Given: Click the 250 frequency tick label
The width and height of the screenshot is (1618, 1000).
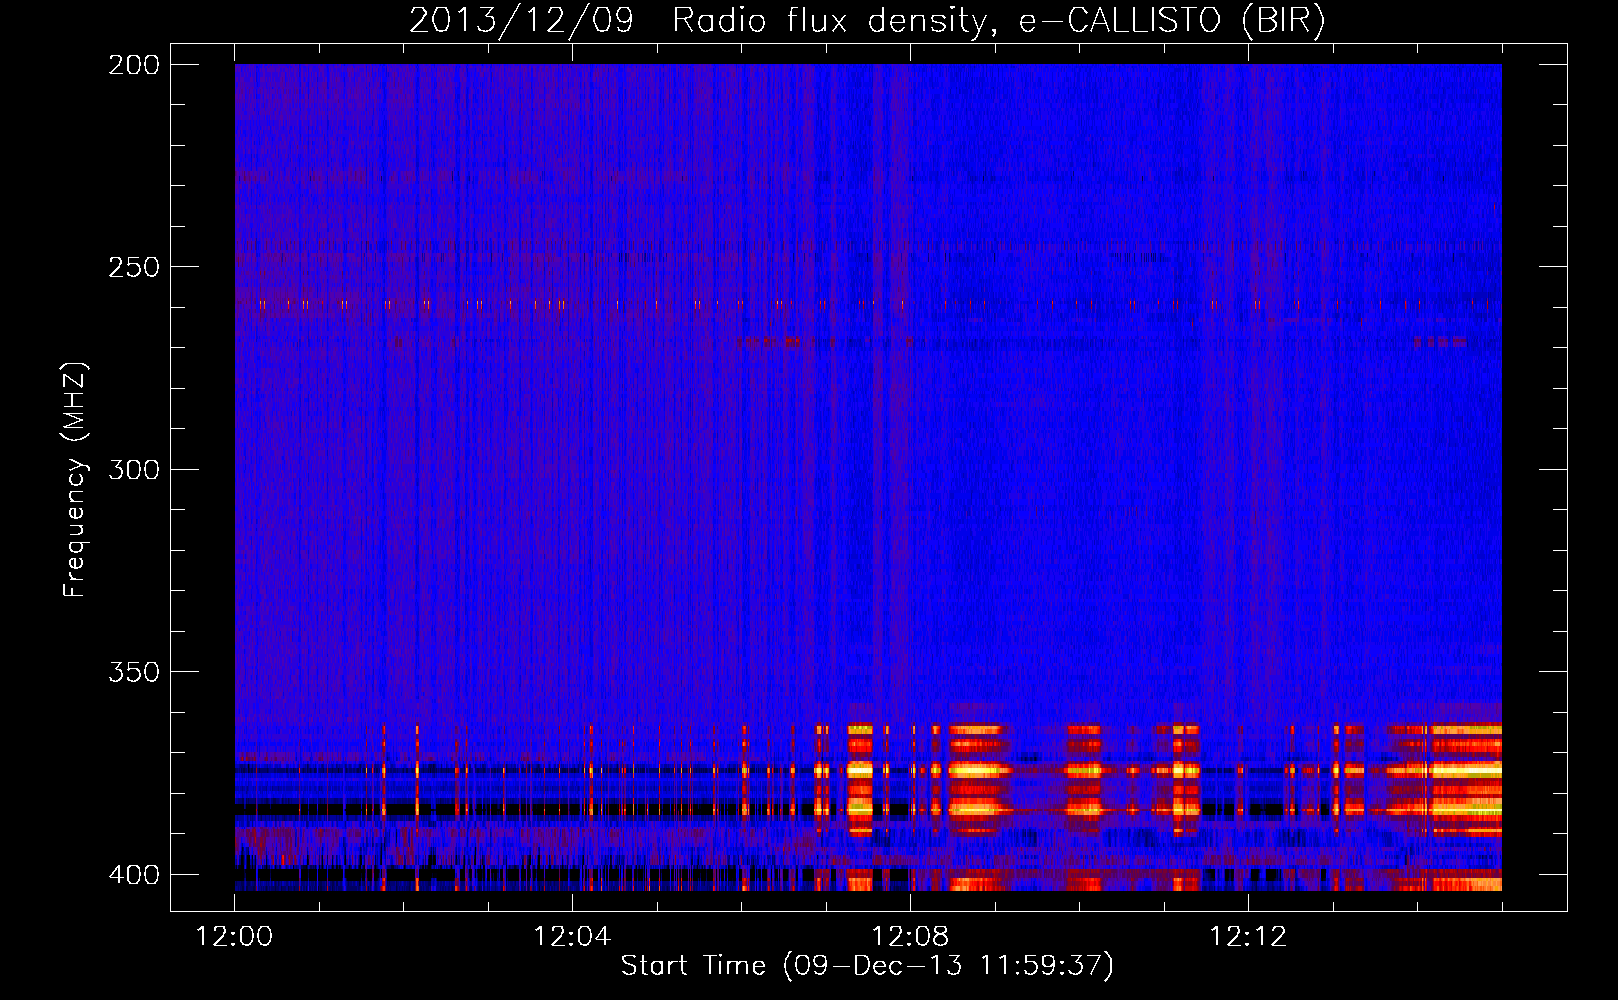Looking at the screenshot, I should pyautogui.click(x=134, y=267).
